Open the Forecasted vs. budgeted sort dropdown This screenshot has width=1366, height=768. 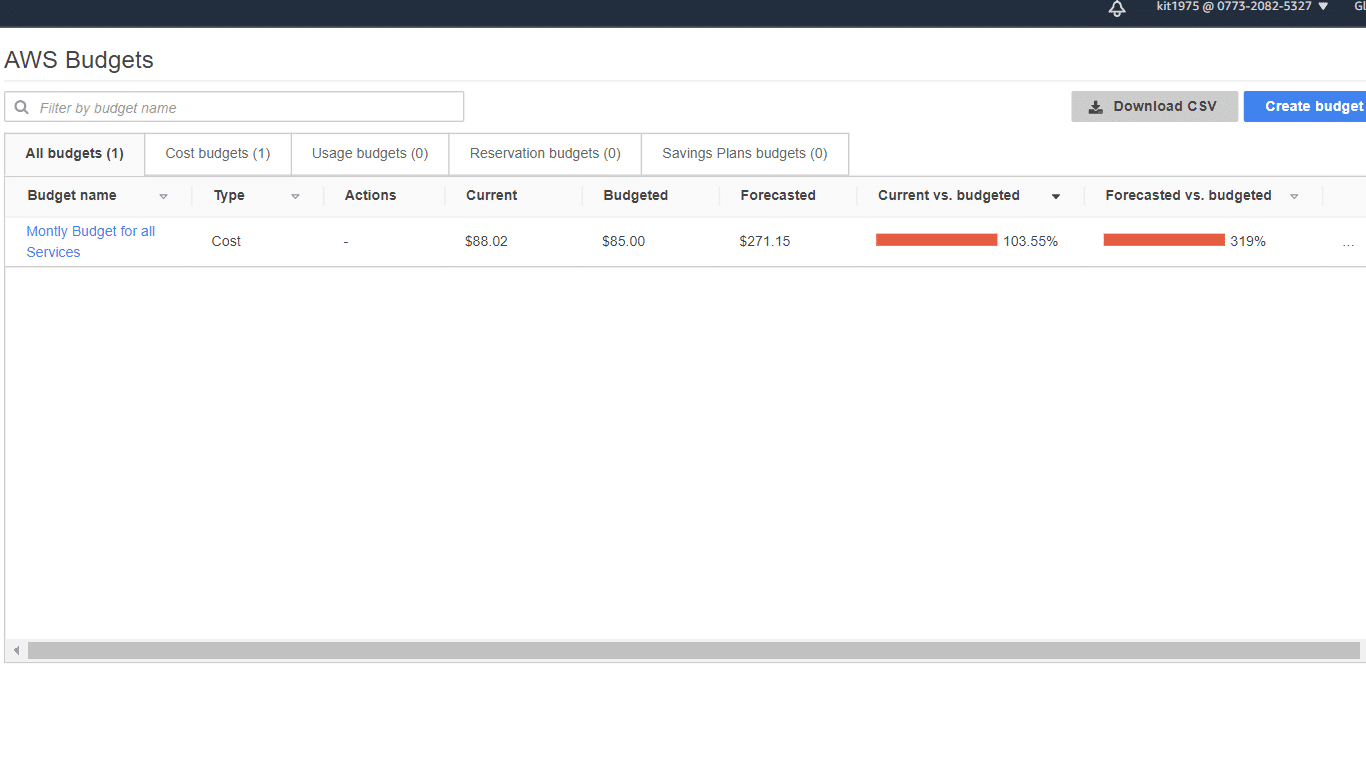pyautogui.click(x=1294, y=196)
